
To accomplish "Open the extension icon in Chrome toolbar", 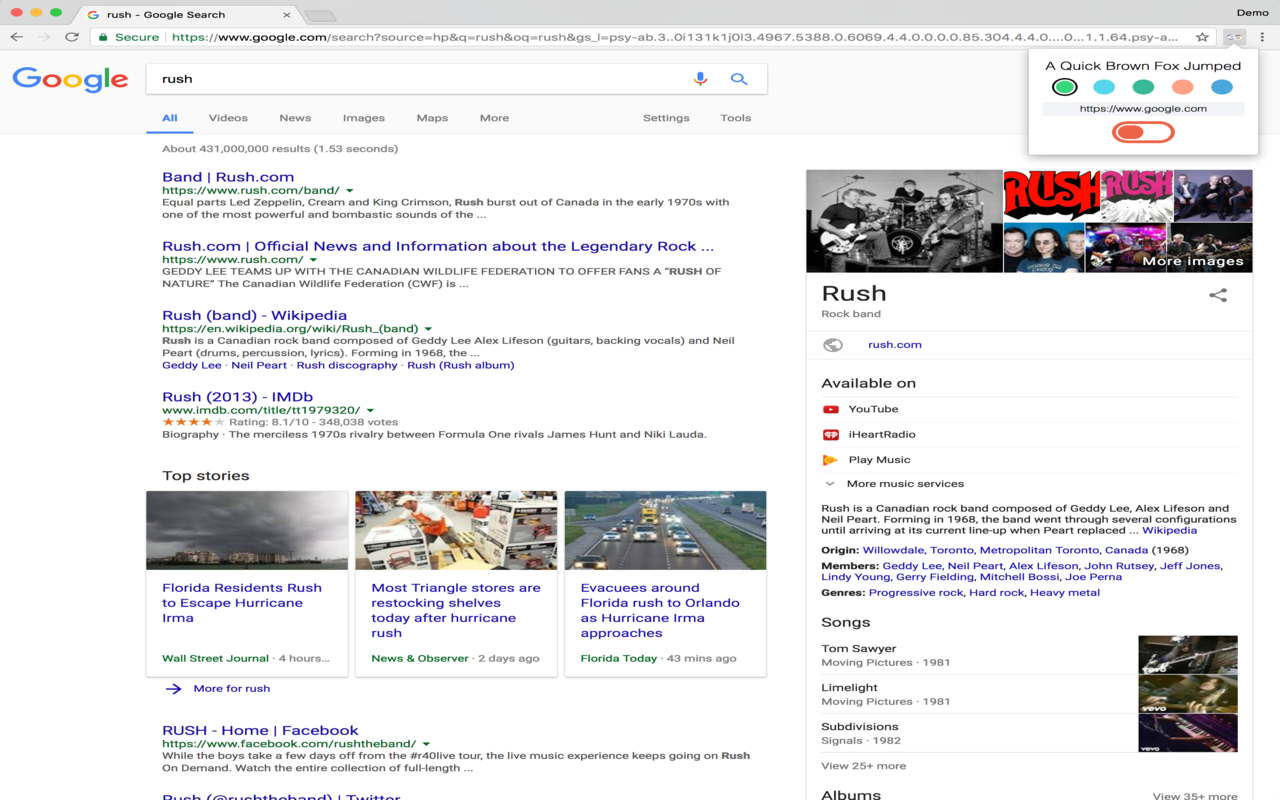I will point(1235,37).
